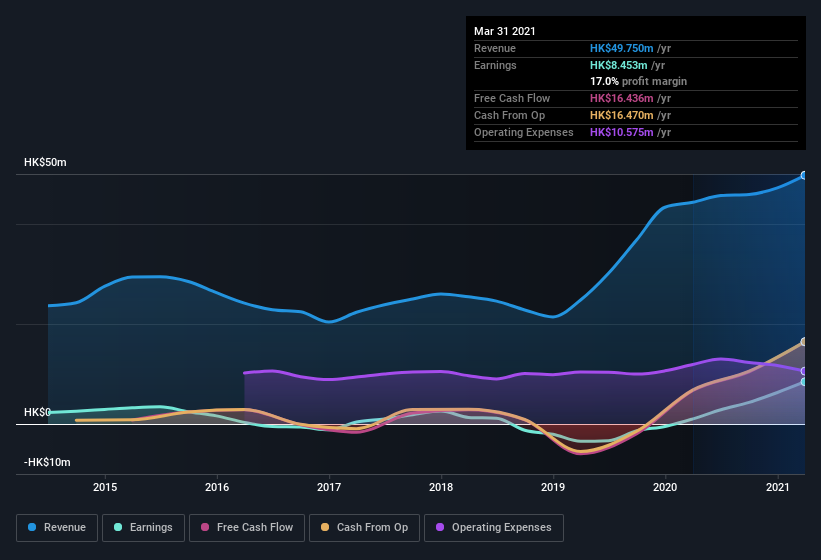The image size is (821, 560).
Task: Select the 2015 x-axis label
Action: click(x=105, y=487)
